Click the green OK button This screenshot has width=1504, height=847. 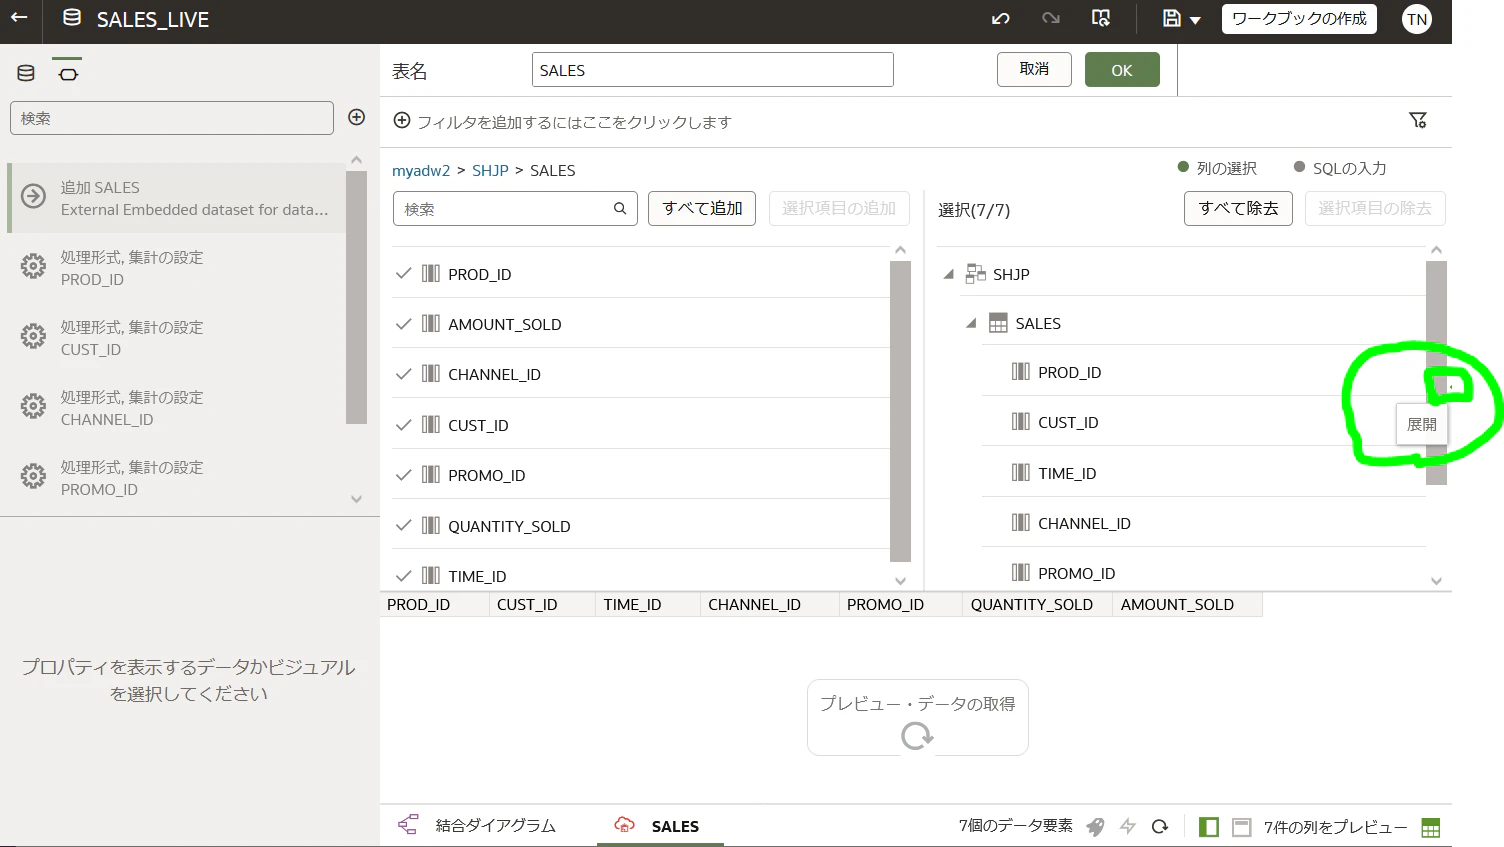[x=1122, y=70]
